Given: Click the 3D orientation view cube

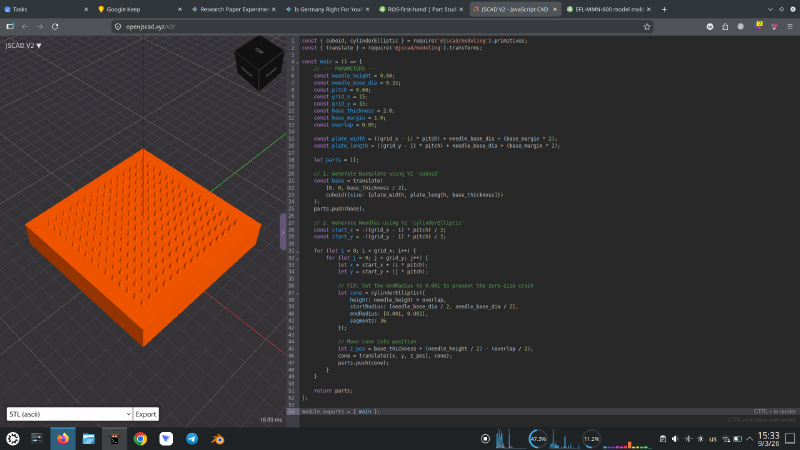Looking at the screenshot, I should pyautogui.click(x=259, y=62).
